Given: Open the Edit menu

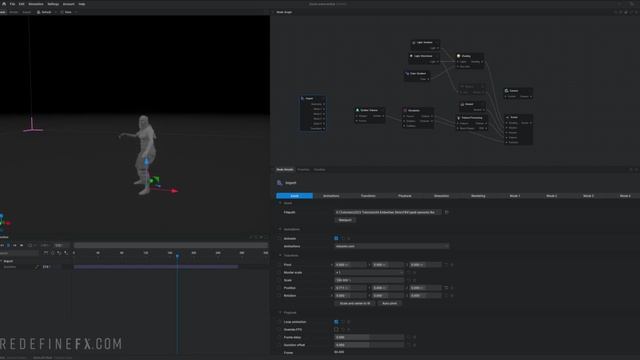Looking at the screenshot, I should click(x=22, y=4).
